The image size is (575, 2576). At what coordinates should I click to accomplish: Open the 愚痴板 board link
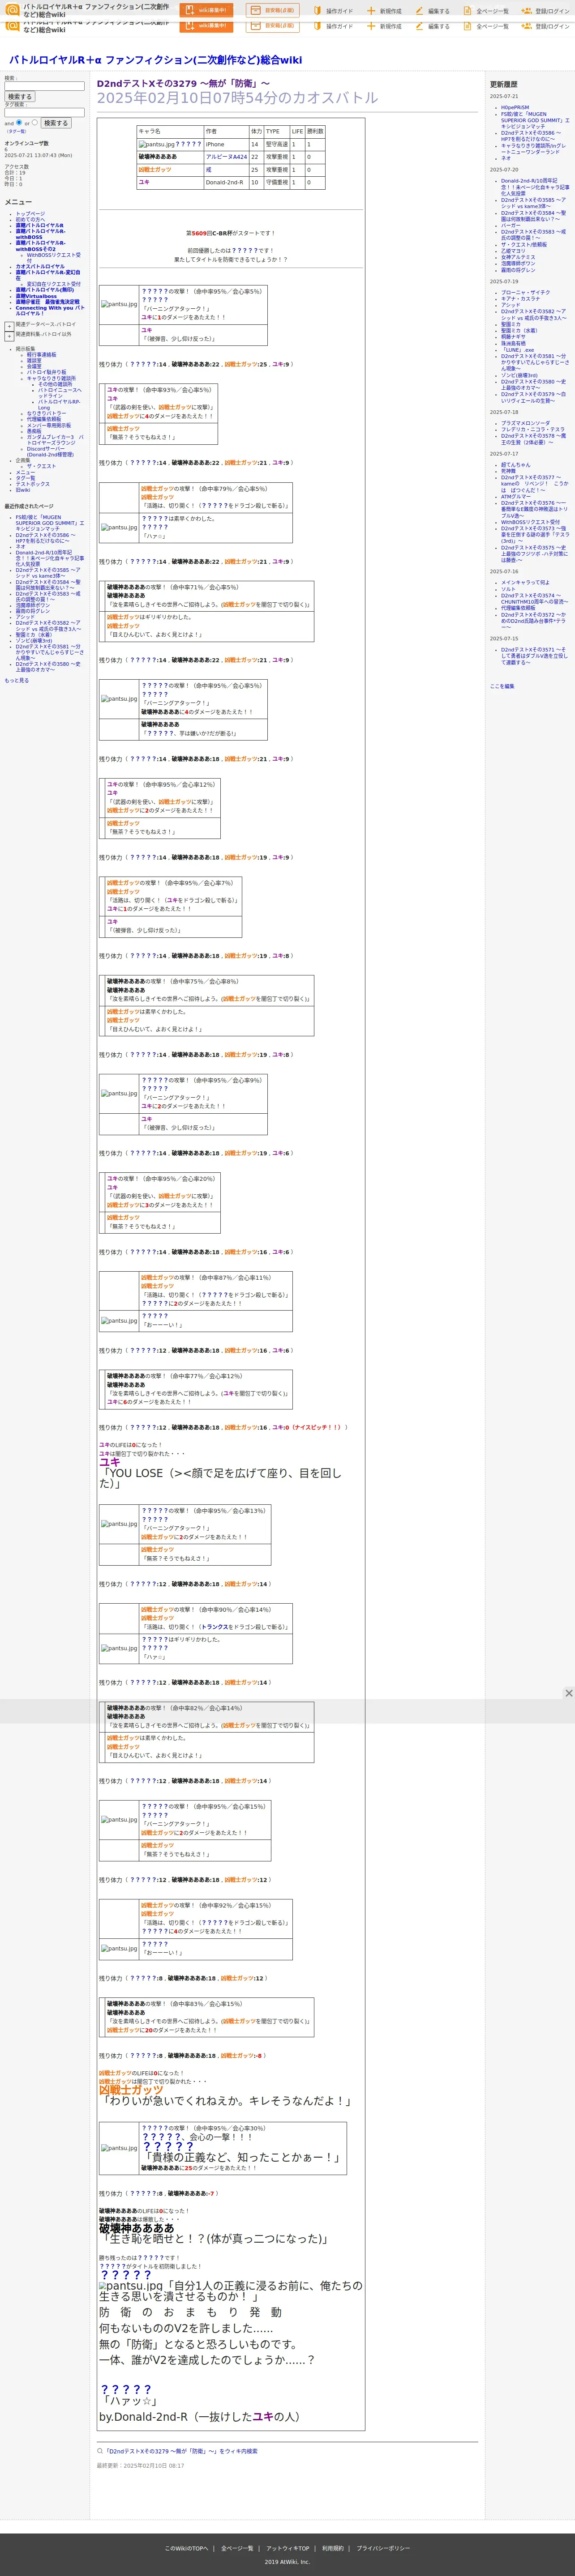34,431
